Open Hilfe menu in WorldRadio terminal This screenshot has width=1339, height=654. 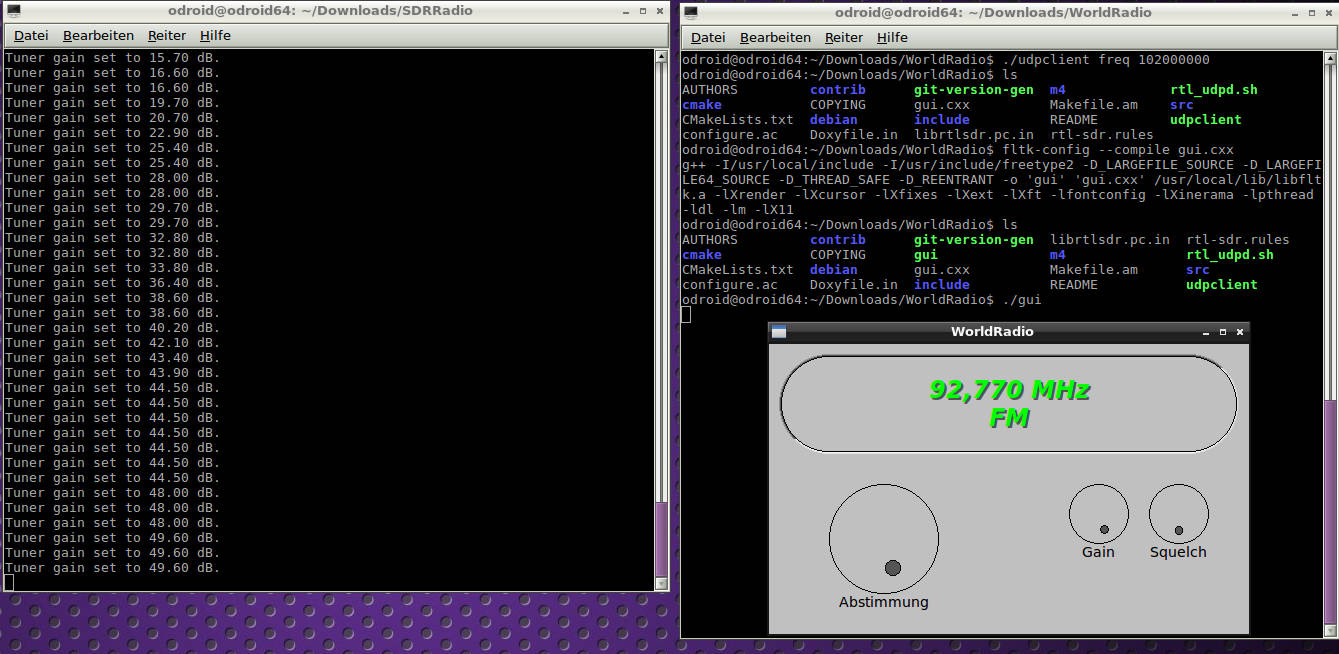[x=892, y=38]
